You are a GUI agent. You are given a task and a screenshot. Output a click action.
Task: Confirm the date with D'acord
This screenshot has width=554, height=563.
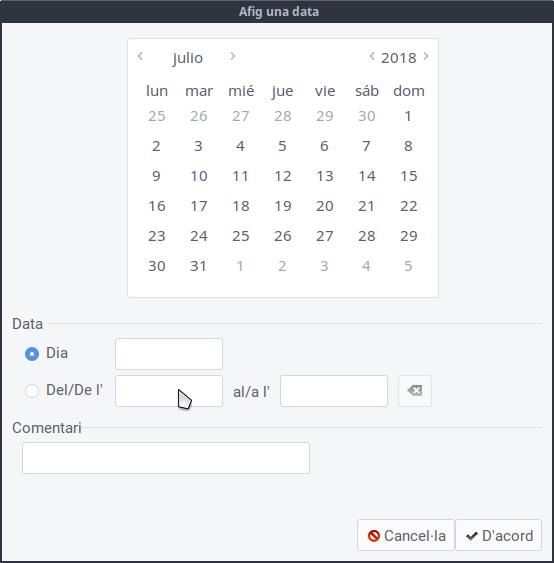(499, 535)
